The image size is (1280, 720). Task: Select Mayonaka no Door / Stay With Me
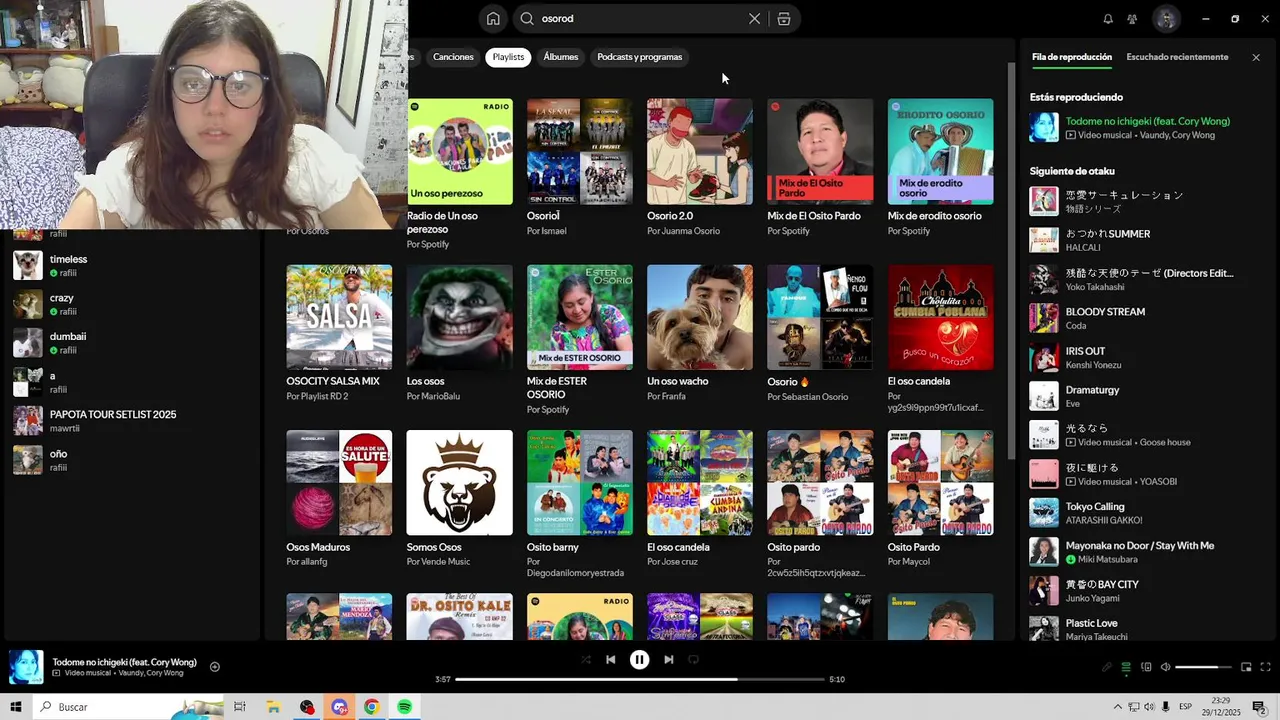1140,552
